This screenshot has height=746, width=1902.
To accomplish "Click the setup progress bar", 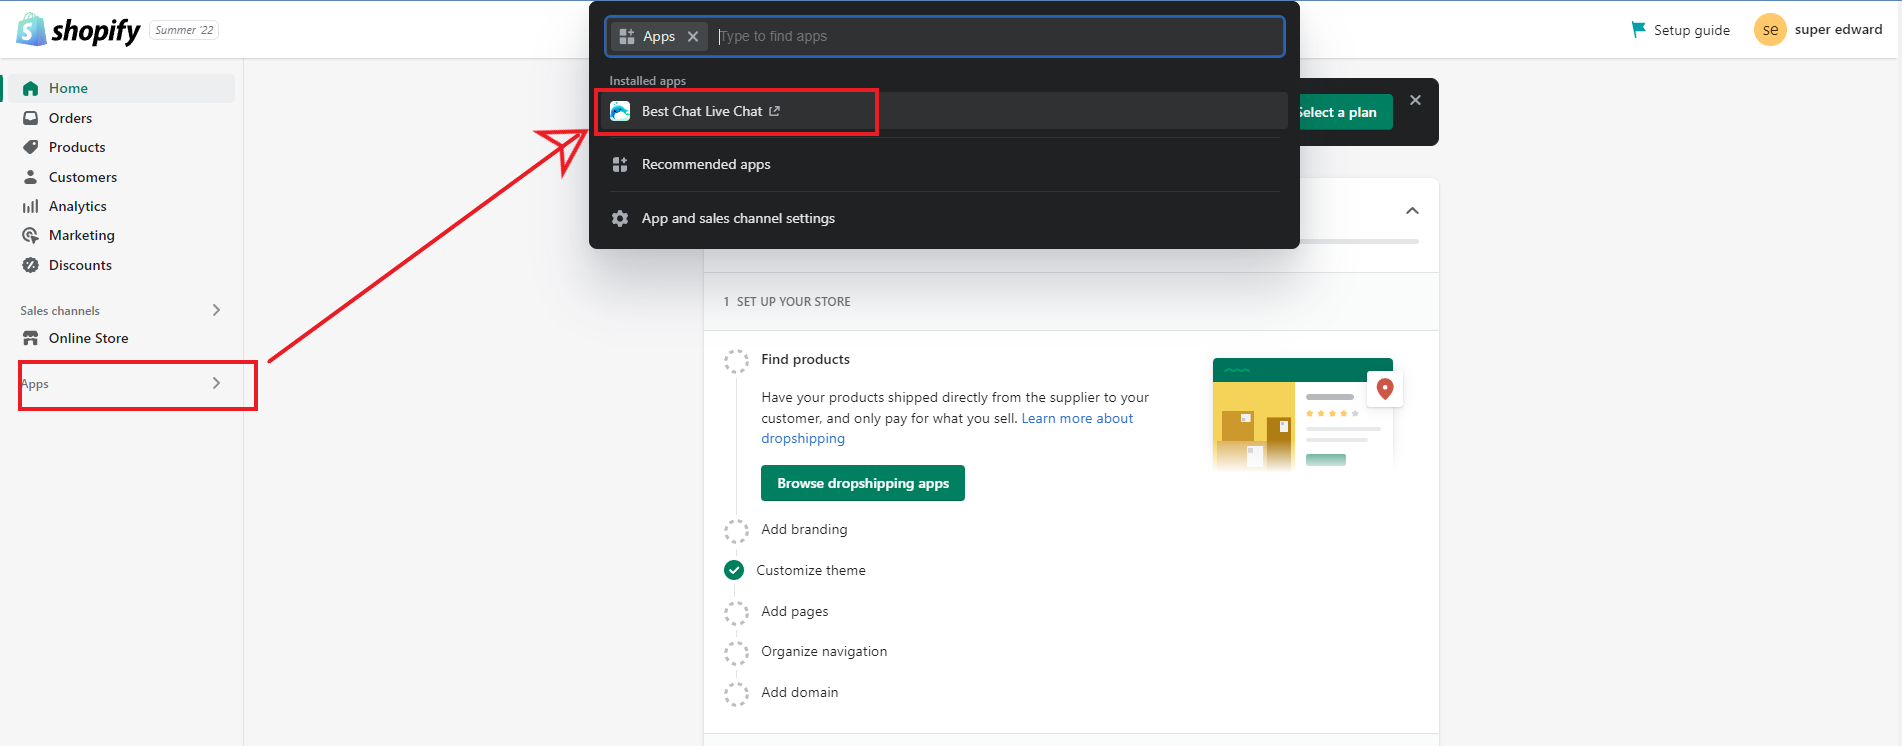I will [x=1359, y=241].
